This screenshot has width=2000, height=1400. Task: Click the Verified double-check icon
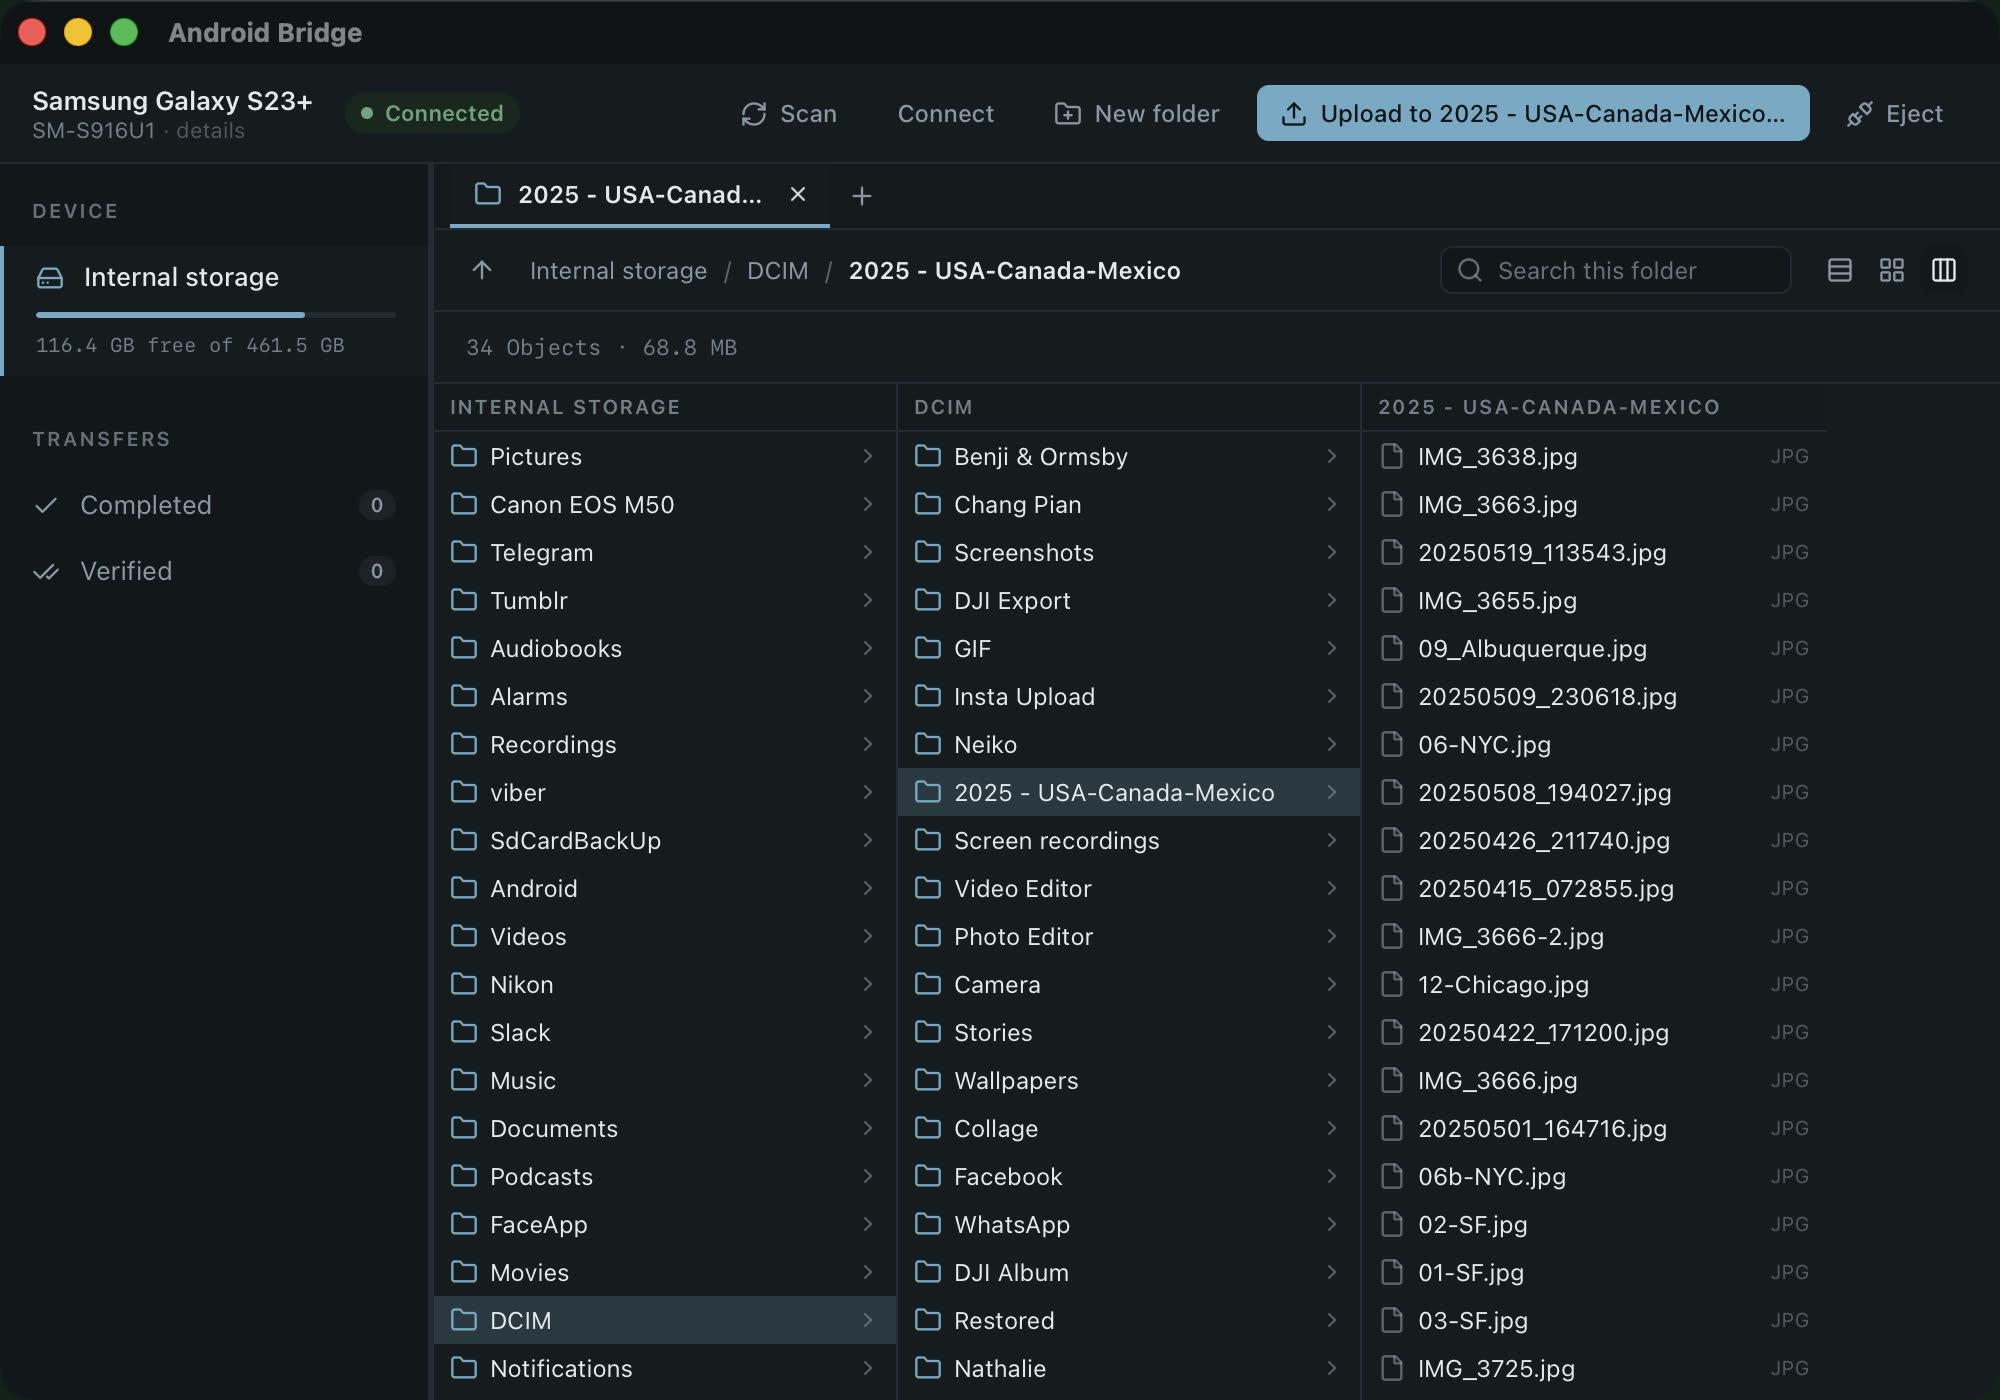pyautogui.click(x=46, y=571)
